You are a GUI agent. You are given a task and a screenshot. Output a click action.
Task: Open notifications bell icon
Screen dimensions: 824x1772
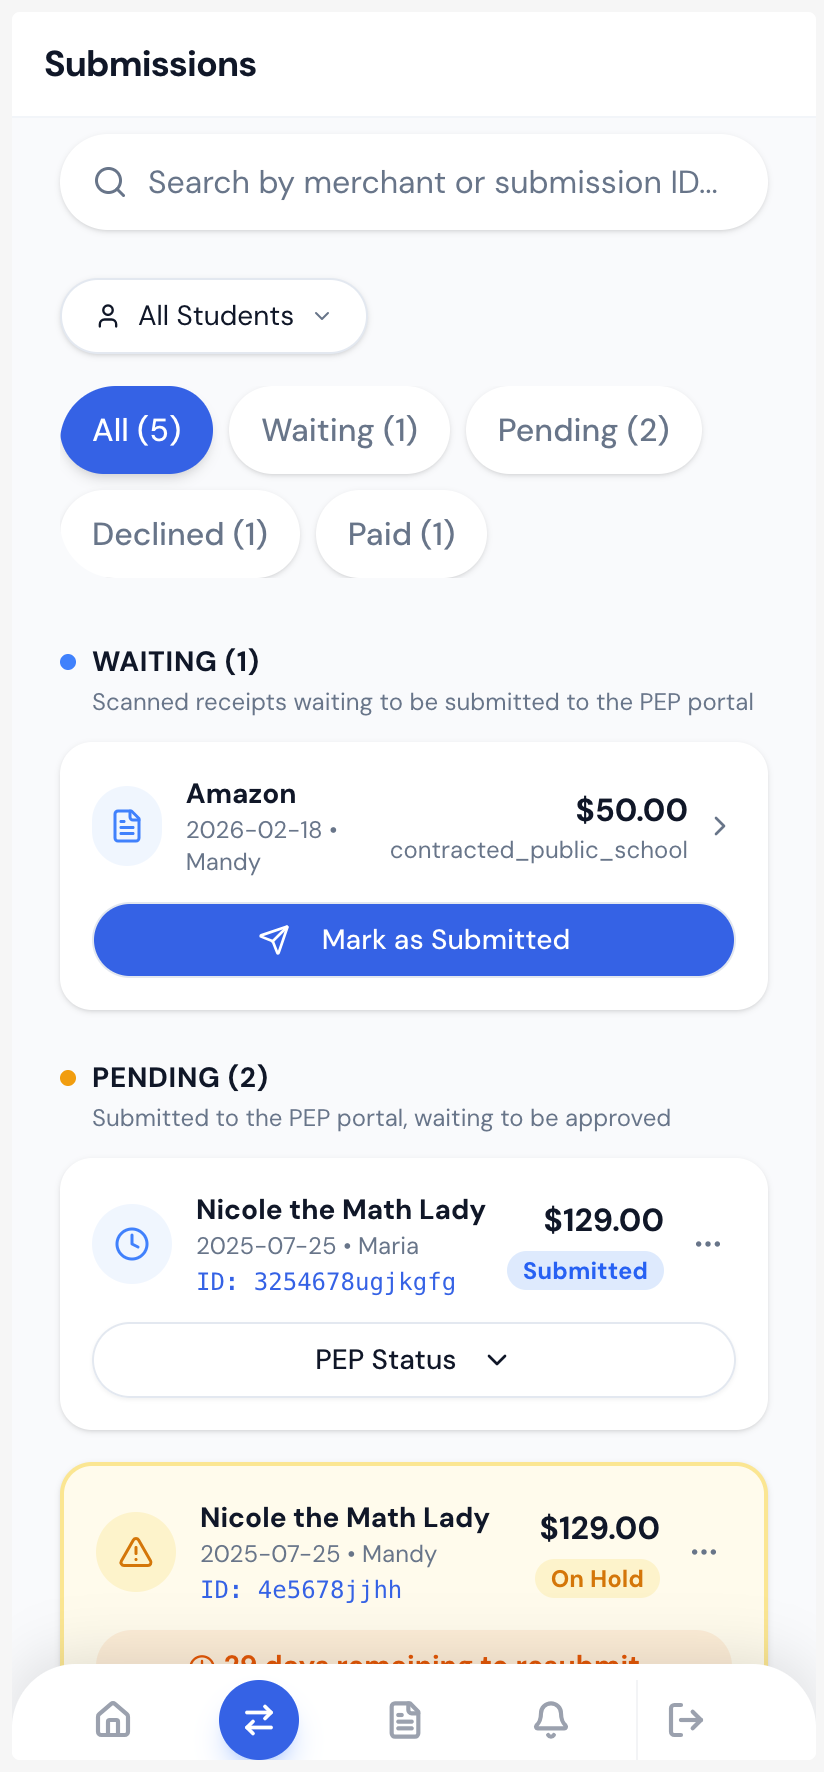pyautogui.click(x=551, y=1720)
